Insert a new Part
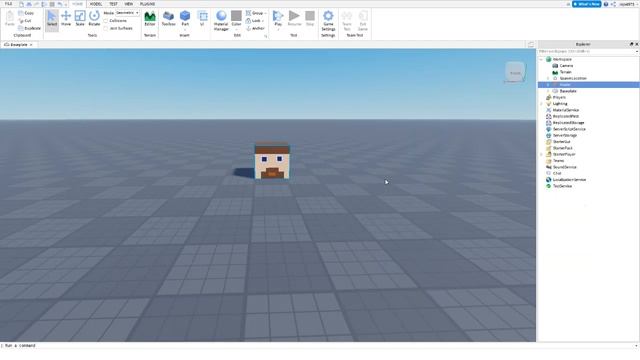The image size is (640, 360). 185,17
